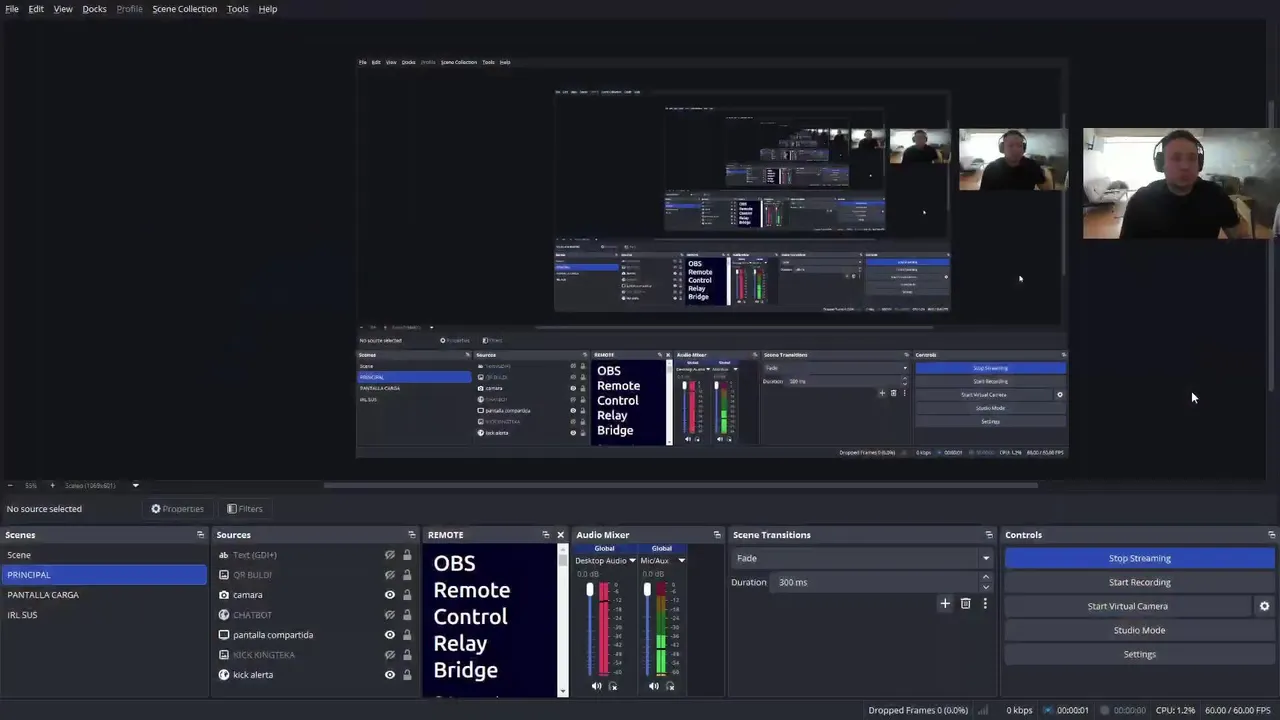Start the Virtual Camera
The image size is (1280, 720).
coord(1127,606)
